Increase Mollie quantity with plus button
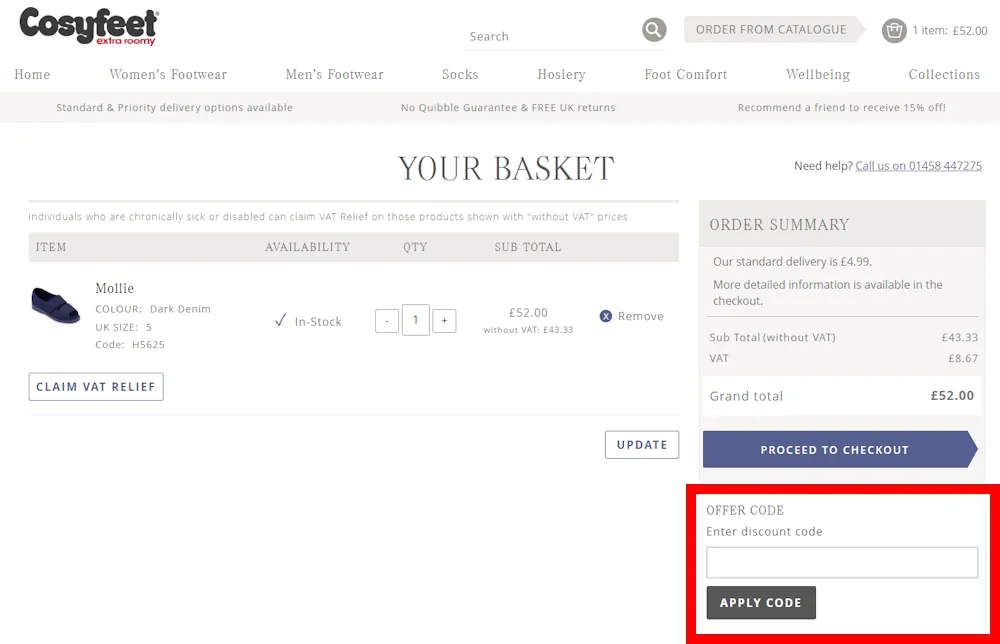The height and width of the screenshot is (644, 1000). tap(444, 321)
